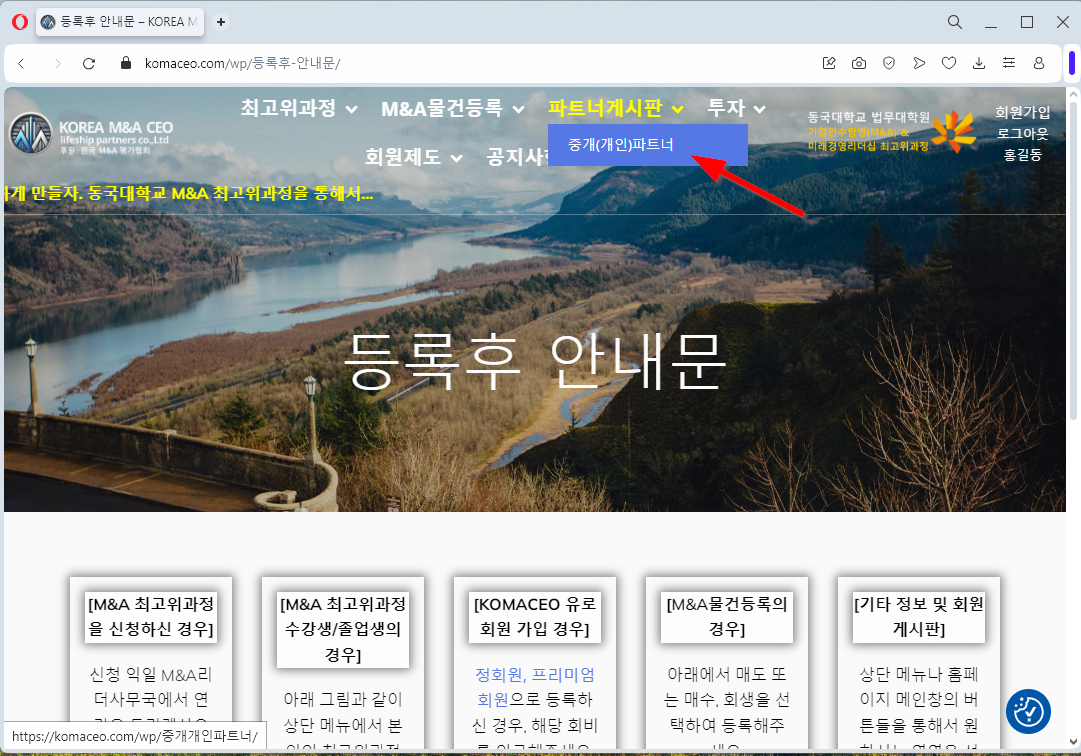This screenshot has height=756, width=1081.
Task: Open the downloads icon in toolbar
Action: point(979,63)
